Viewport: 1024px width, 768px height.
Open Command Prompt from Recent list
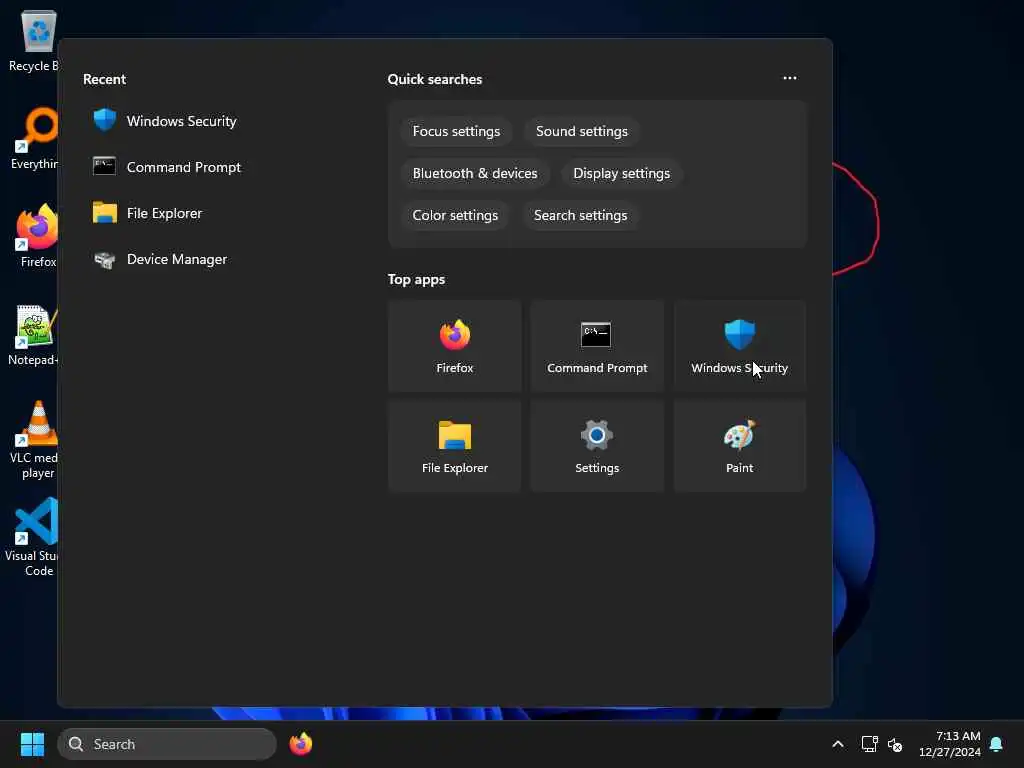pos(167,167)
